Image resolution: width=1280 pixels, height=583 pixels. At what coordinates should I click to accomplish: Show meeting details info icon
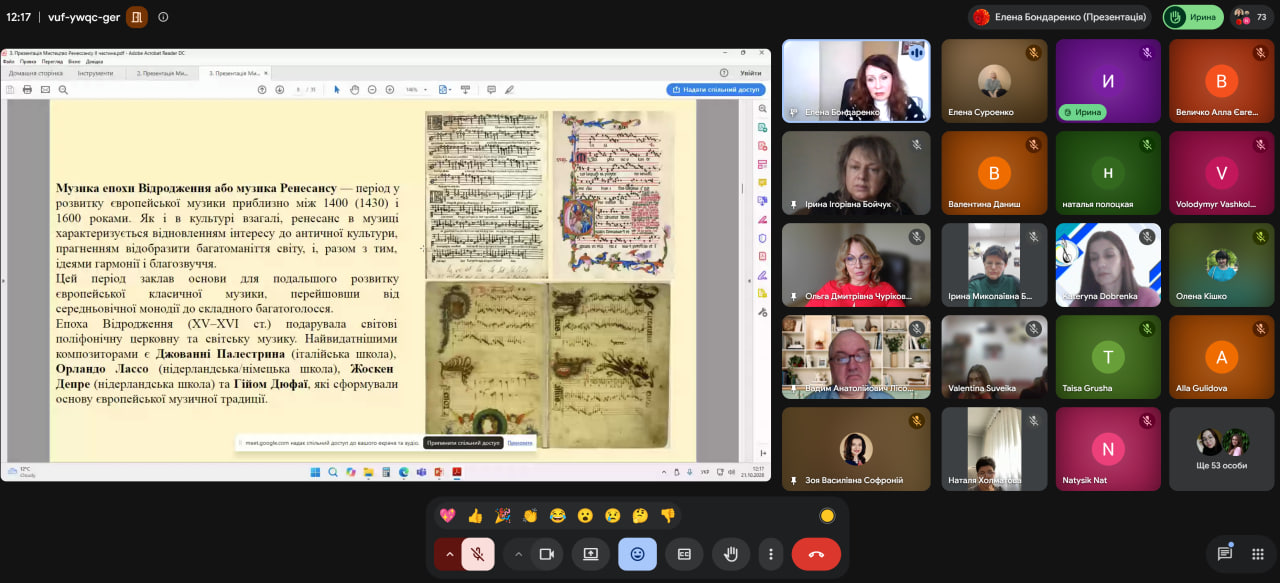click(163, 17)
